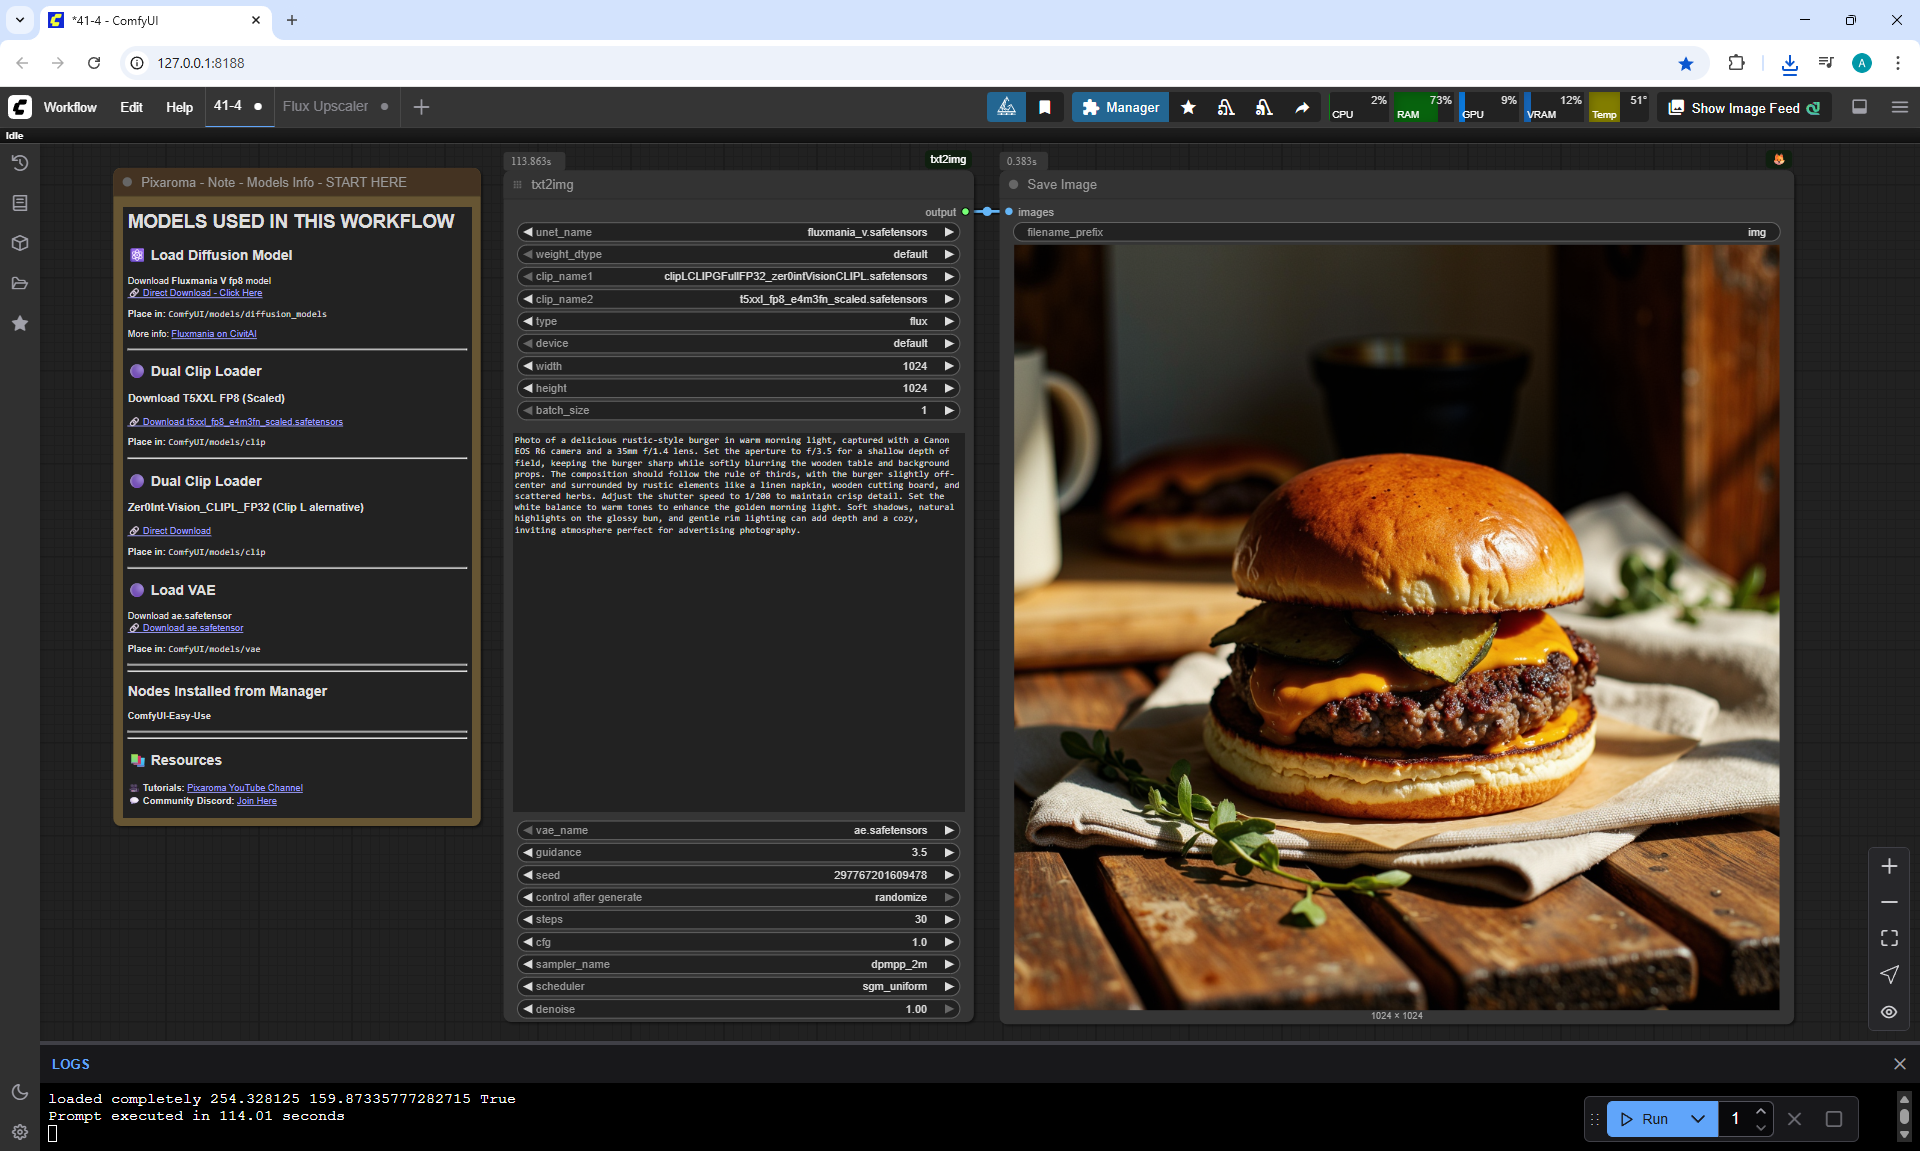
Task: Click the Manager button
Action: click(x=1120, y=107)
